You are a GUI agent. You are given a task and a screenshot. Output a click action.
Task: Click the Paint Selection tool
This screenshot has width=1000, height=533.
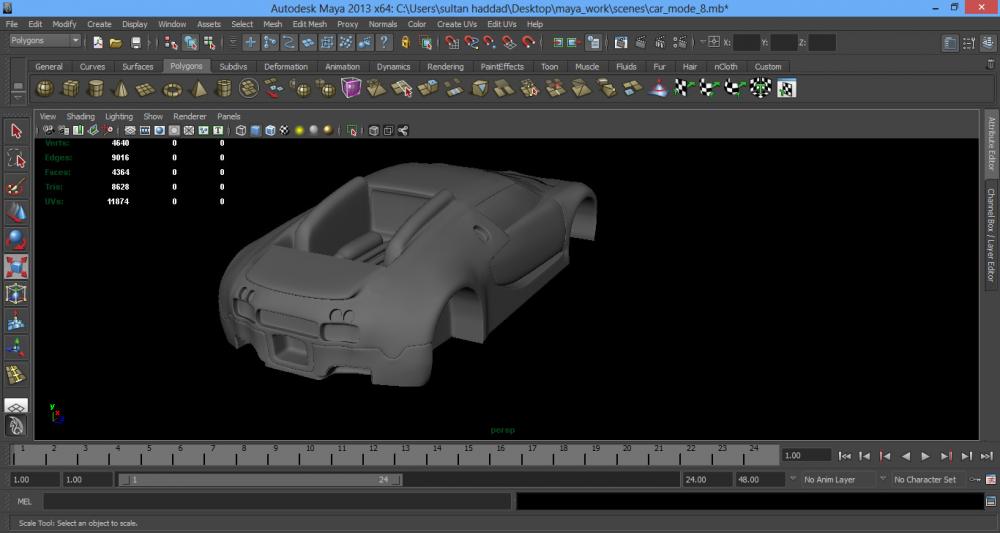point(16,186)
